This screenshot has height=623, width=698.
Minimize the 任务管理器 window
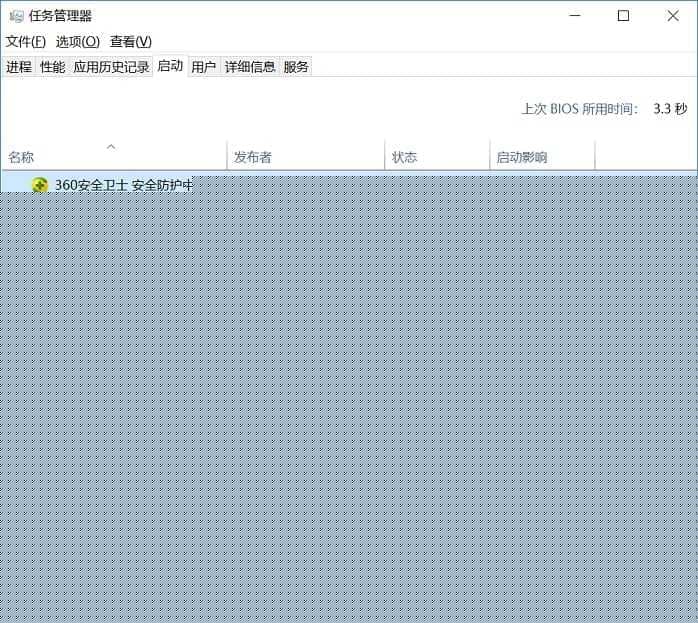click(x=575, y=16)
